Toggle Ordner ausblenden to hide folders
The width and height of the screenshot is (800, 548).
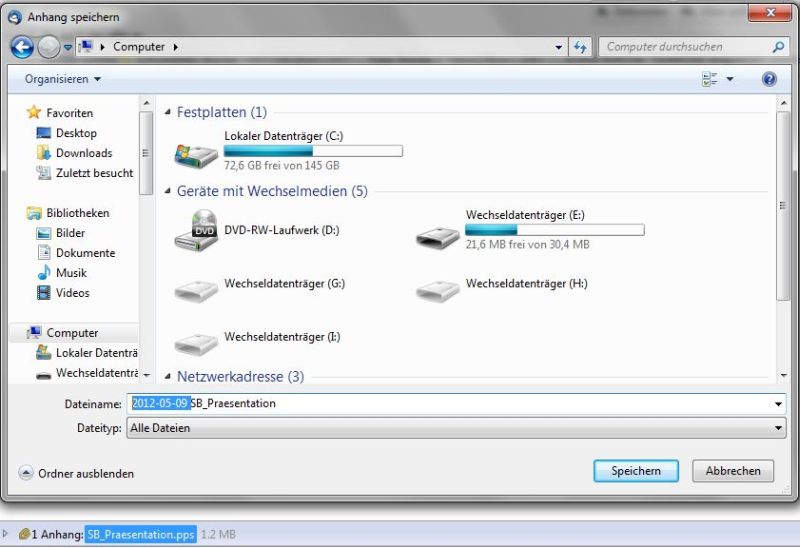tap(77, 474)
